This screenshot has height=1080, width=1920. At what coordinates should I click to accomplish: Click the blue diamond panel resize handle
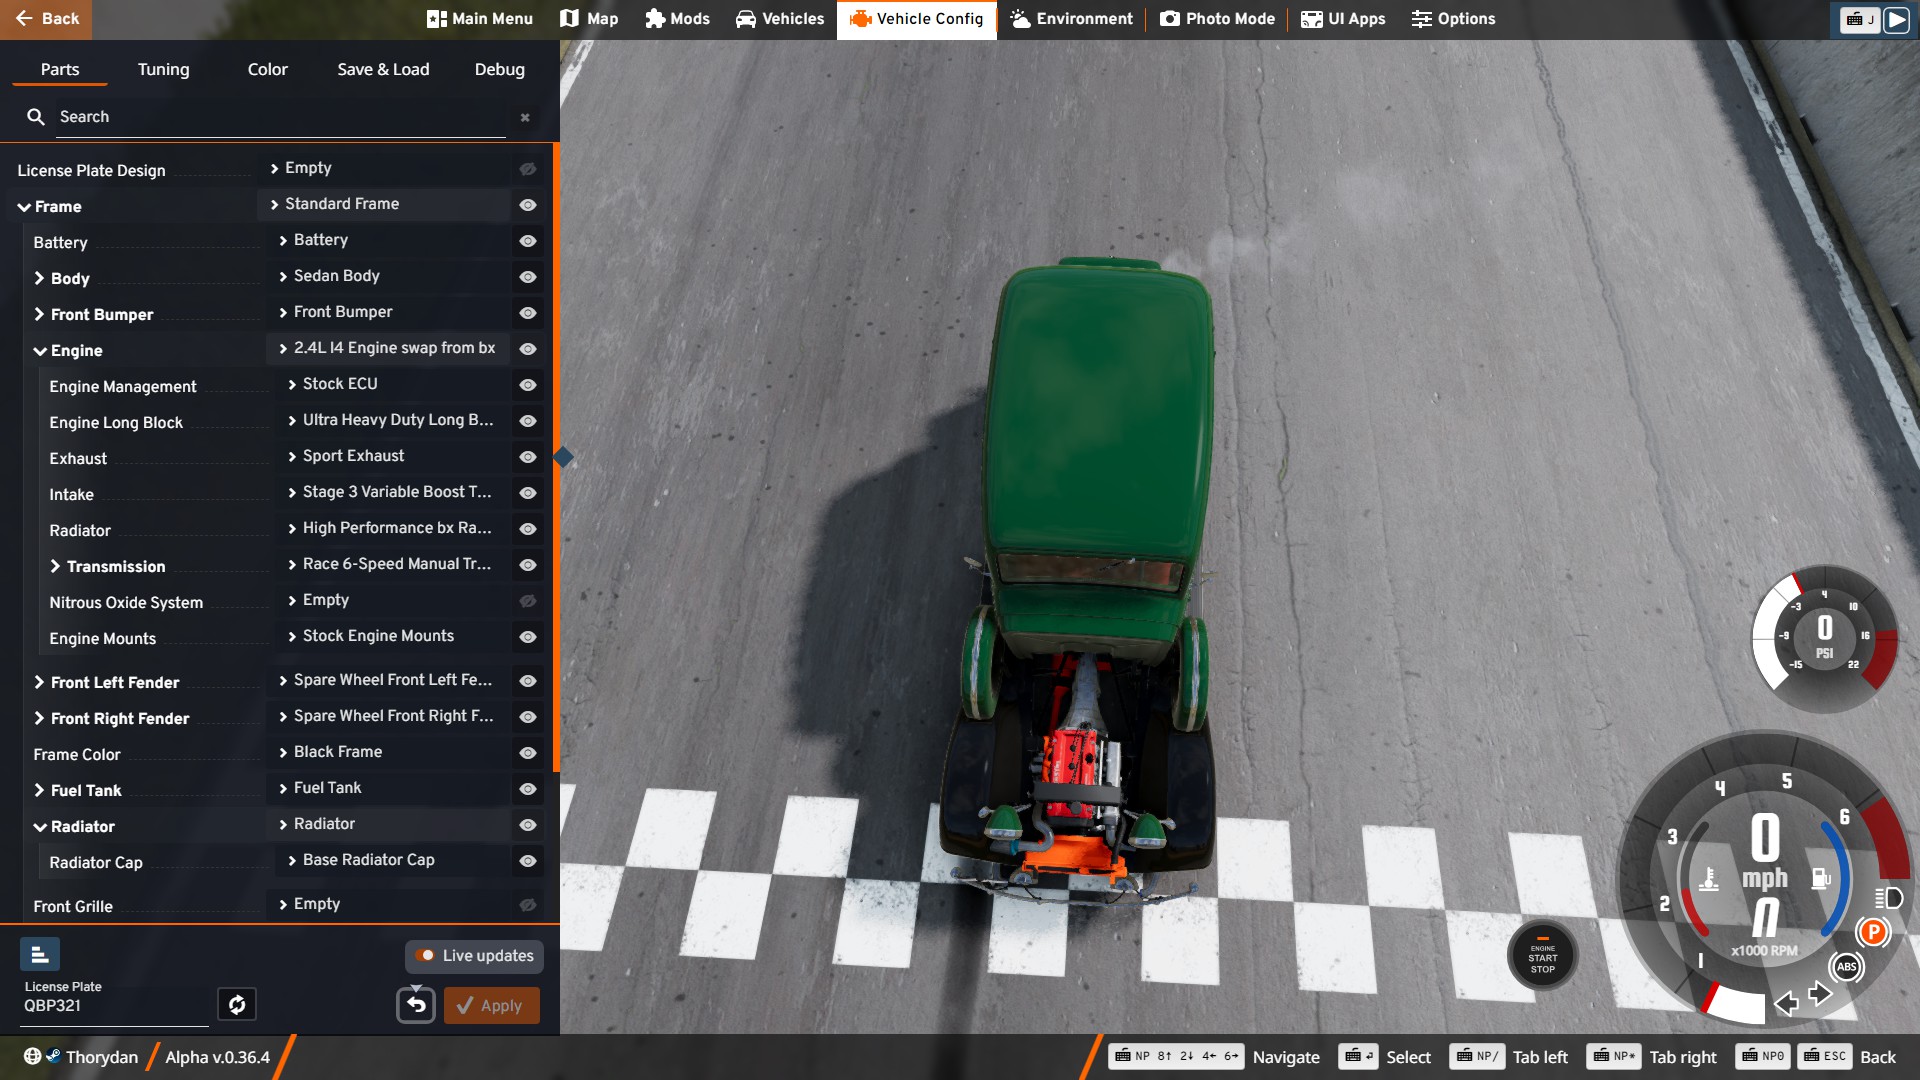pyautogui.click(x=563, y=457)
